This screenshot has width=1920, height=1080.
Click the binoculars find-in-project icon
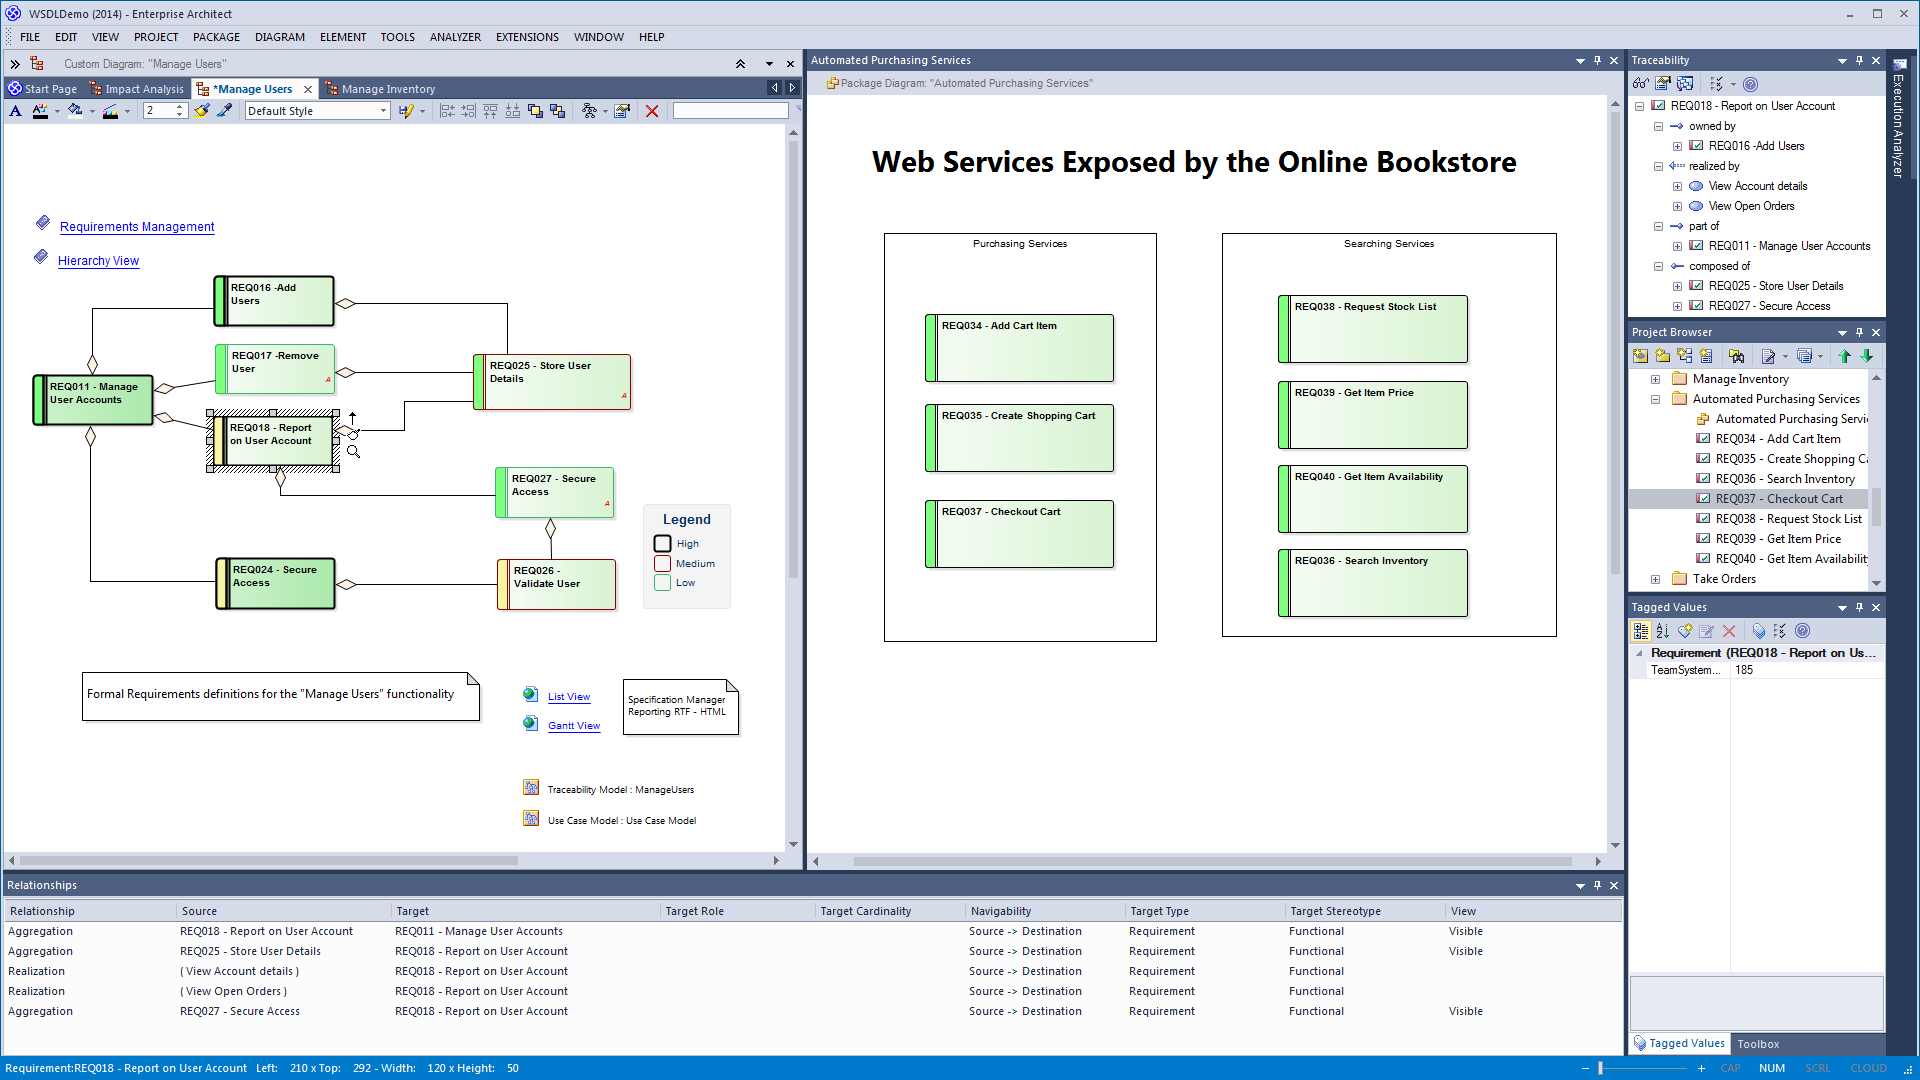[1736, 356]
